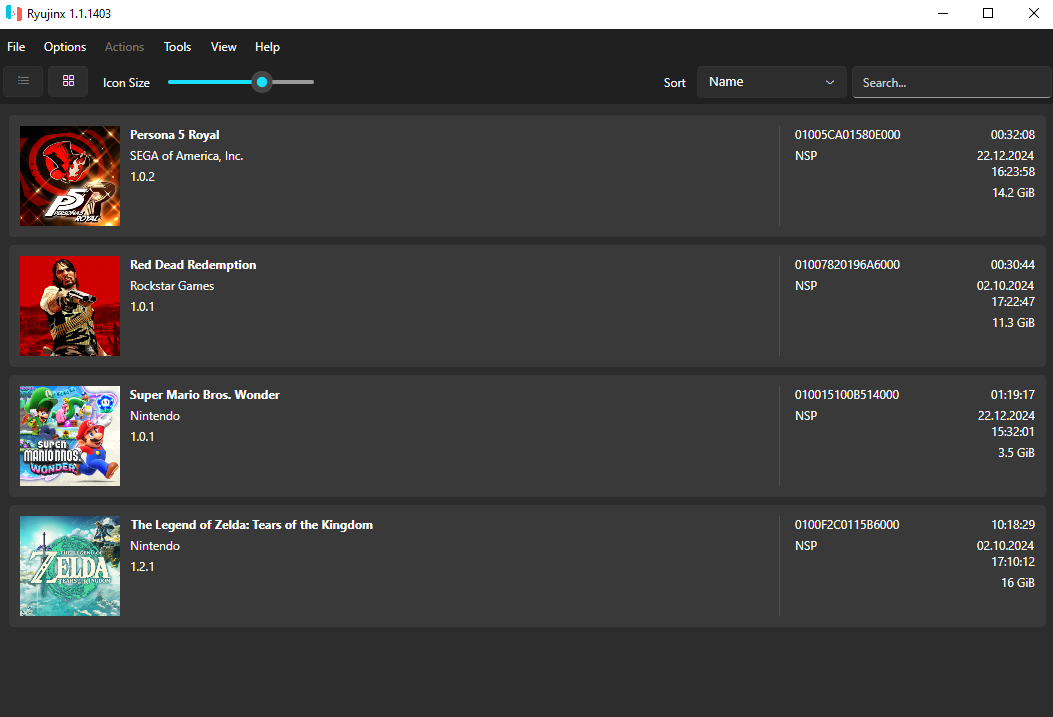Click the Ryujinx logo in title bar
The width and height of the screenshot is (1053, 717).
point(13,14)
